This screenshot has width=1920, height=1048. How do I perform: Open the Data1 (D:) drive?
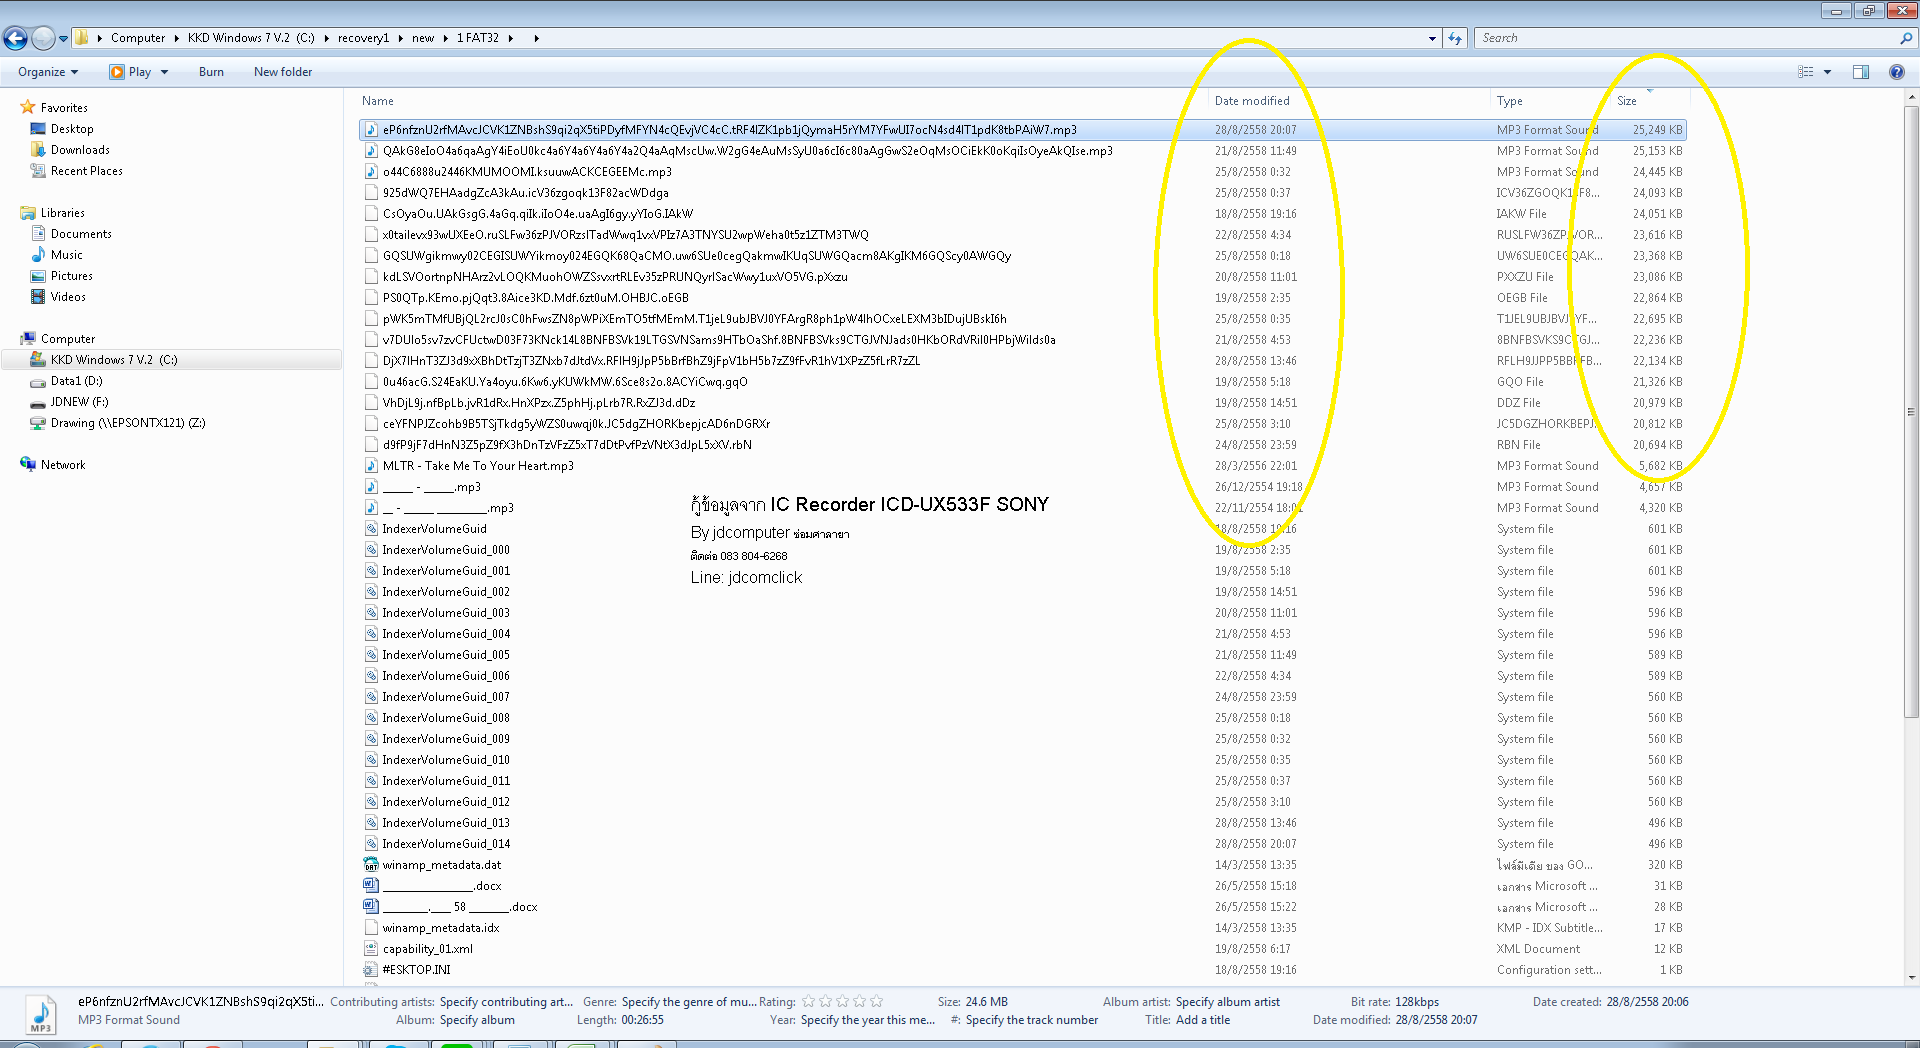coord(77,381)
